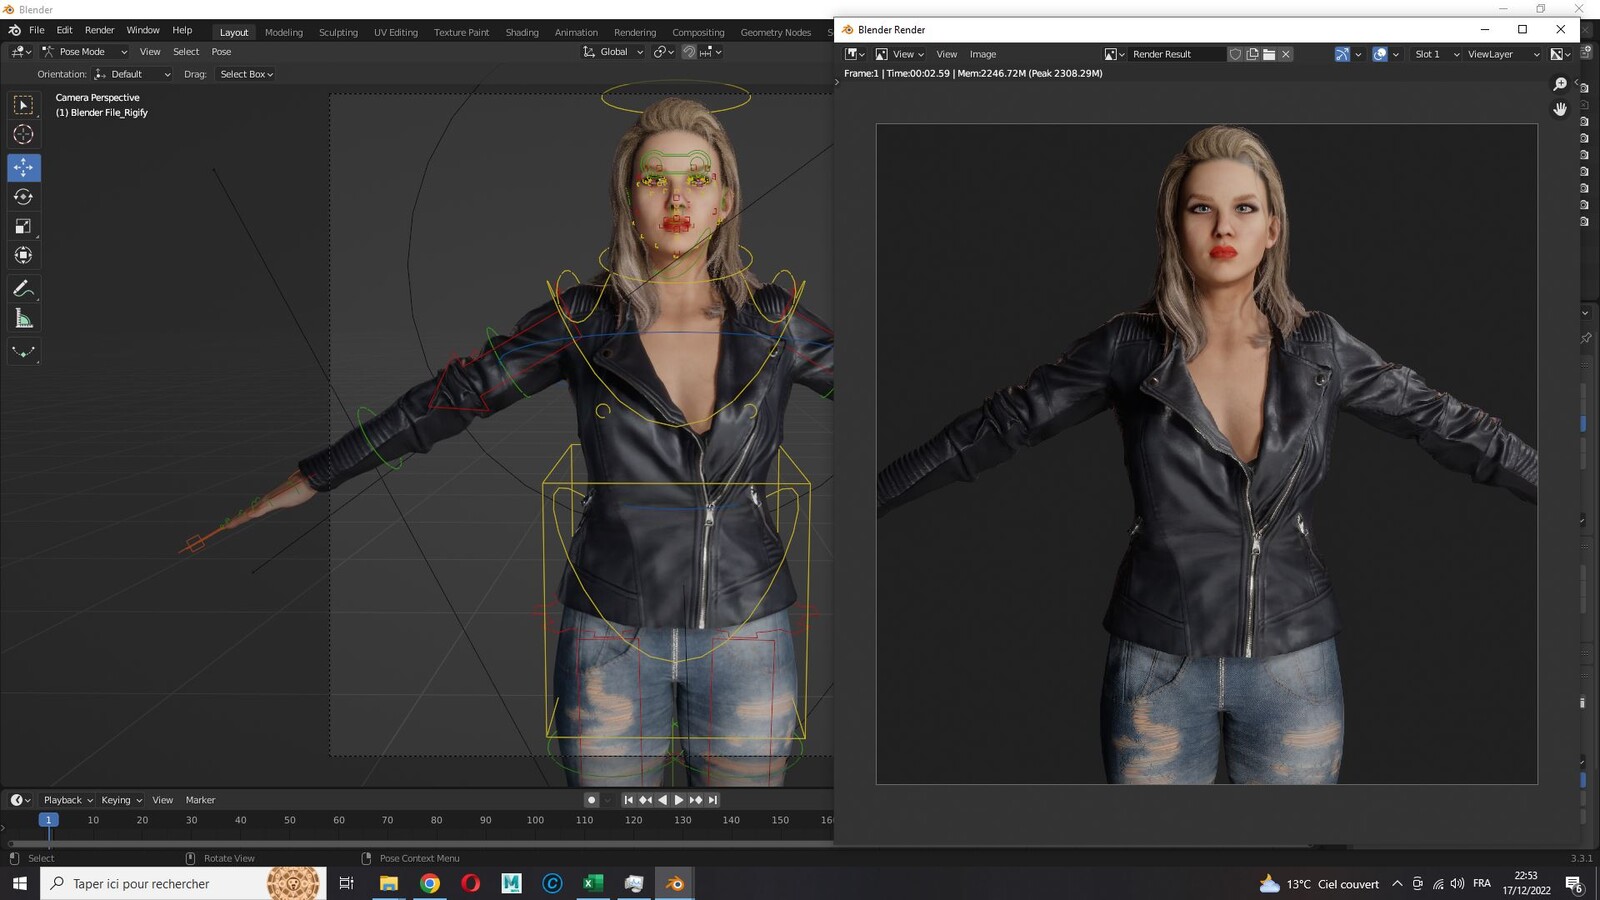1600x900 pixels.
Task: Open the Help menu
Action: click(182, 30)
